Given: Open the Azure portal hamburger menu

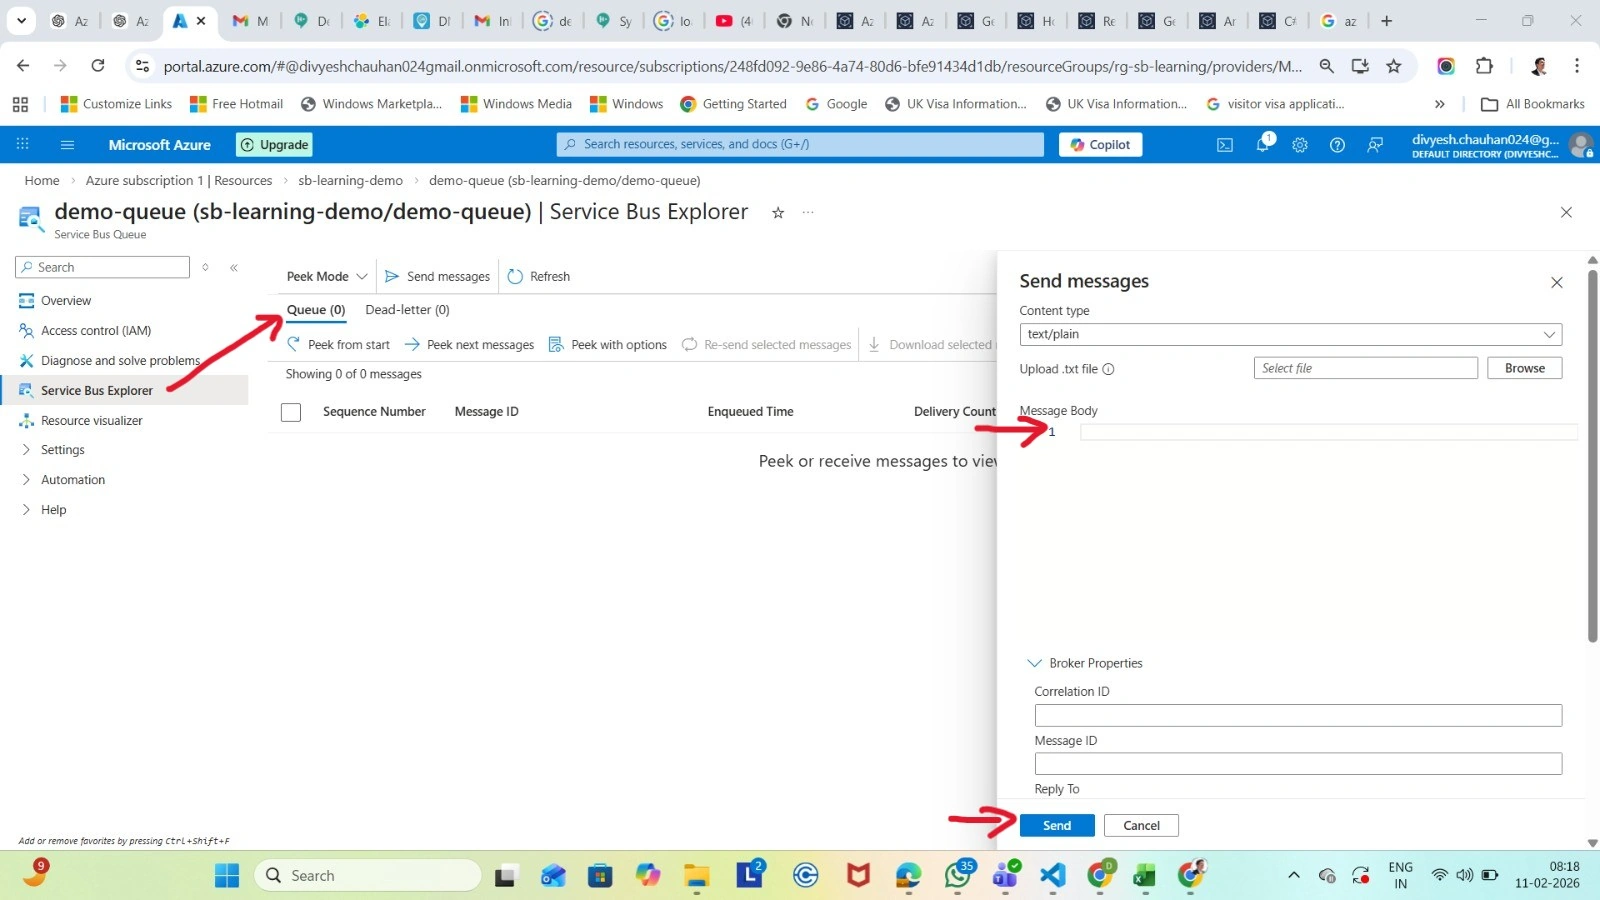Looking at the screenshot, I should pyautogui.click(x=67, y=145).
